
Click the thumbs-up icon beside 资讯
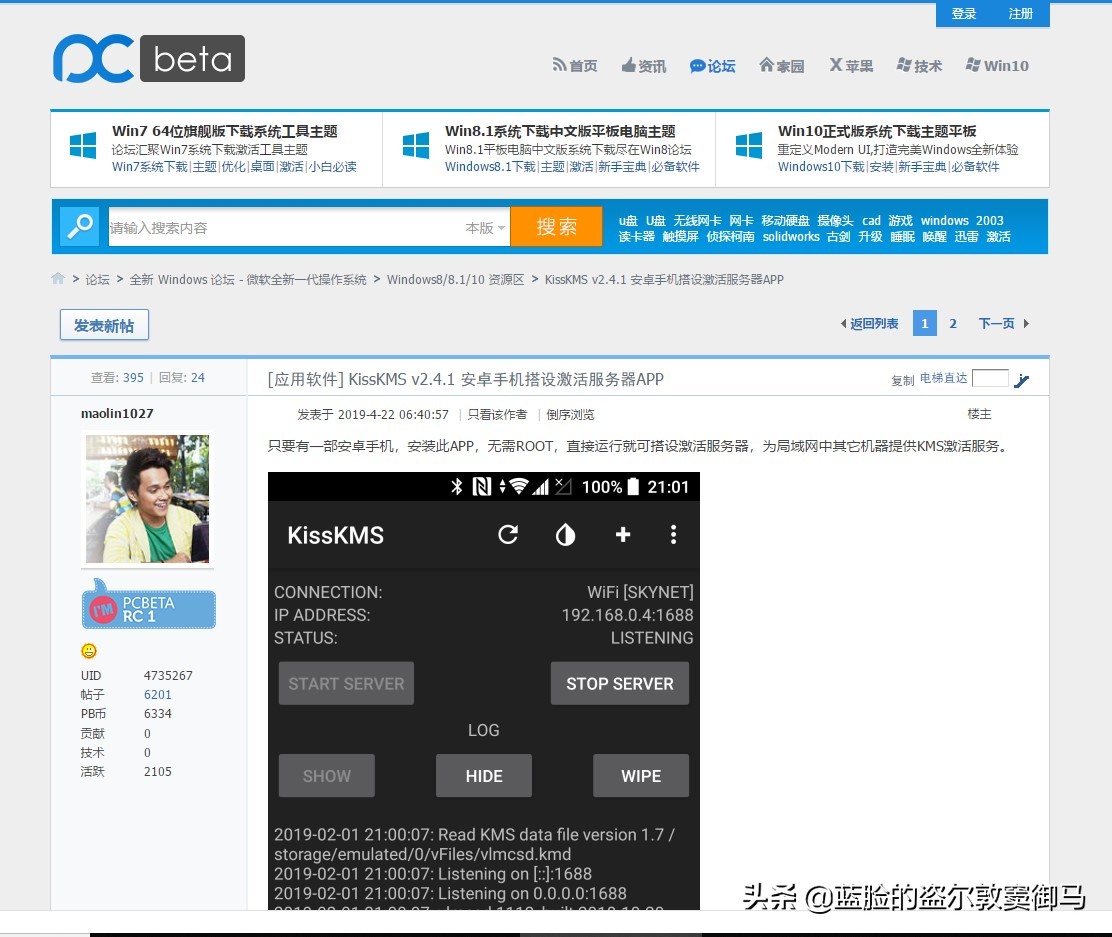tap(631, 65)
